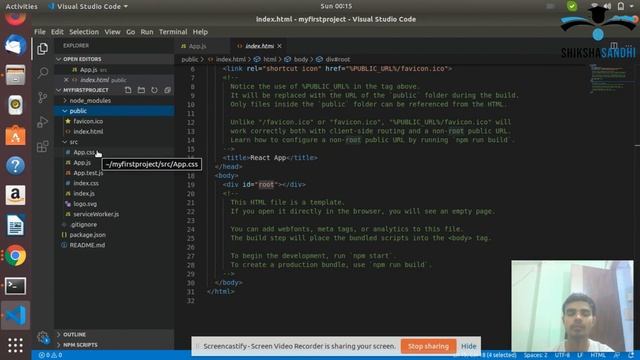Collapse all folders icon in explorer header
This screenshot has height=360, width=640.
167,90
